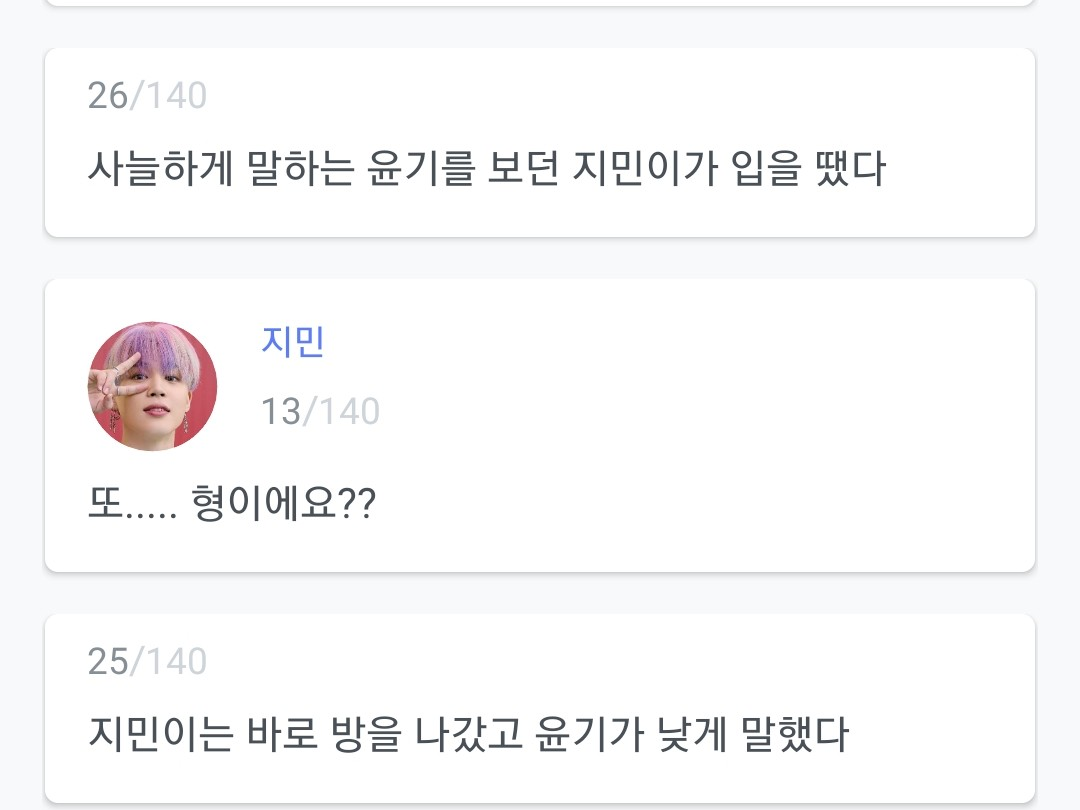Tap Jimin's pink-haired profile avatar
This screenshot has height=810, width=1080.
click(153, 386)
